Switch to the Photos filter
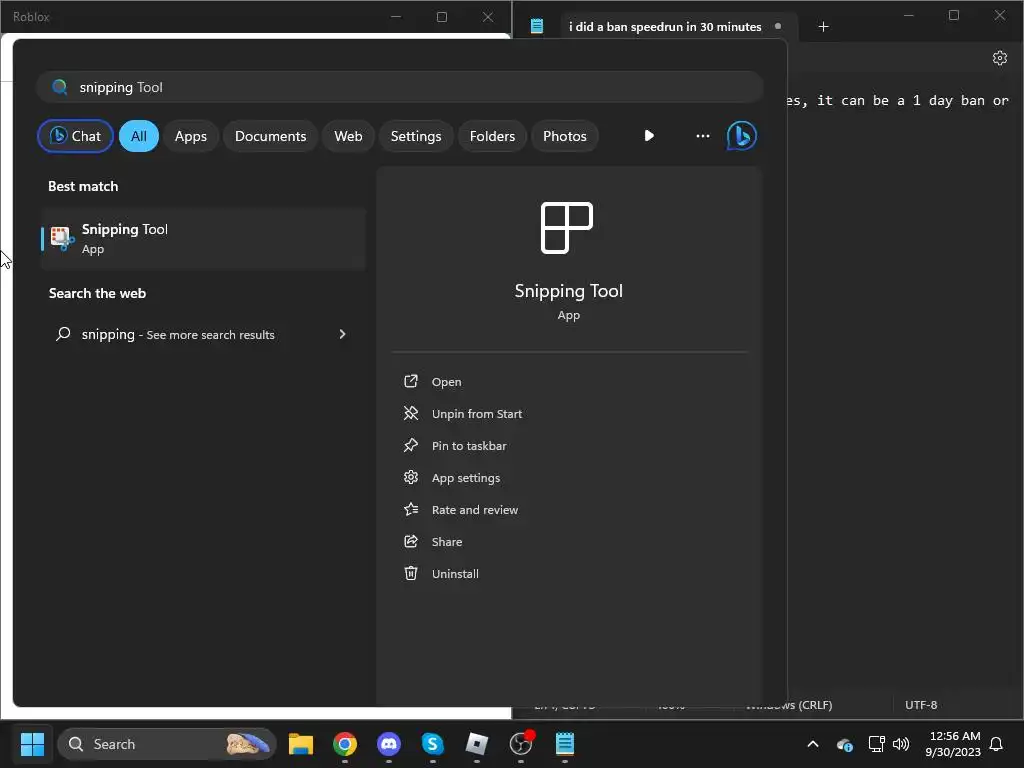This screenshot has height=768, width=1024. (x=565, y=136)
